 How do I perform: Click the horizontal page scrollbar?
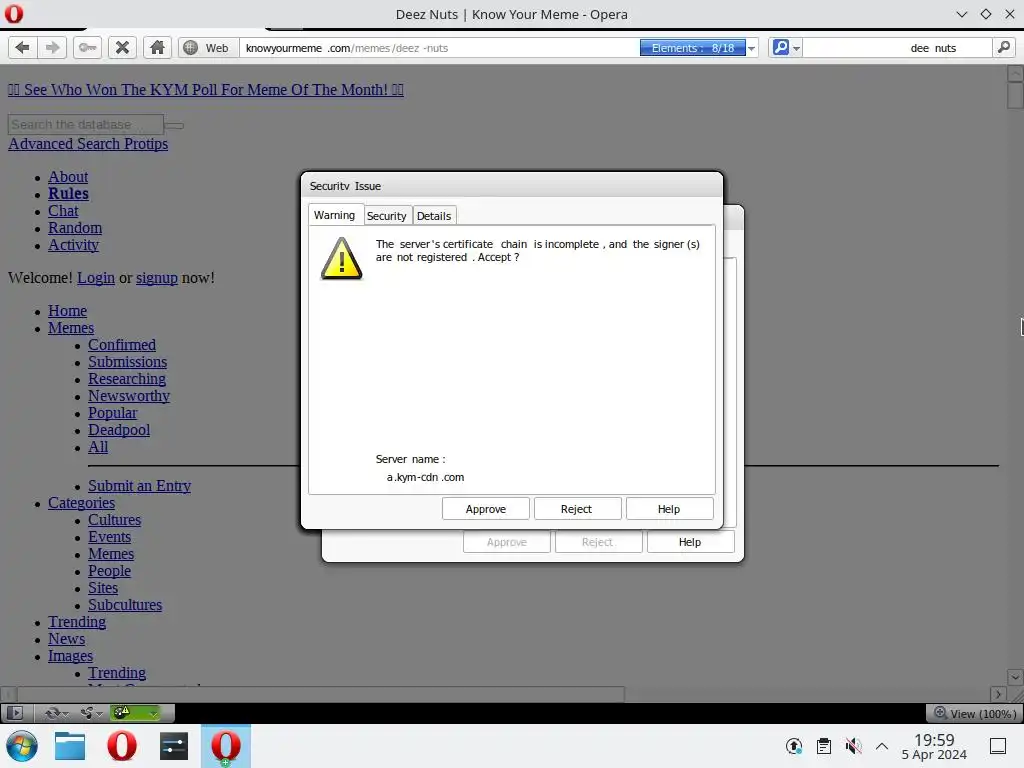(320, 694)
